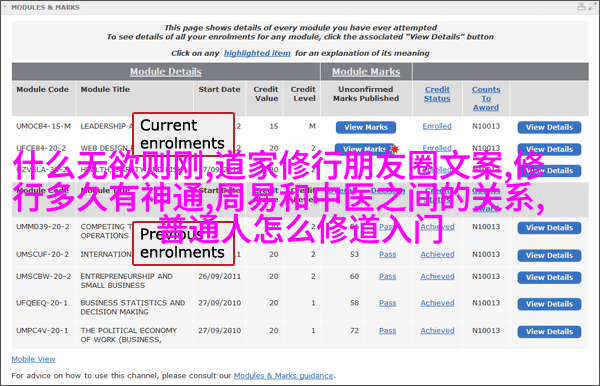Click Achieved status for UMPC4V-20-1
600x386 pixels.
point(437,331)
